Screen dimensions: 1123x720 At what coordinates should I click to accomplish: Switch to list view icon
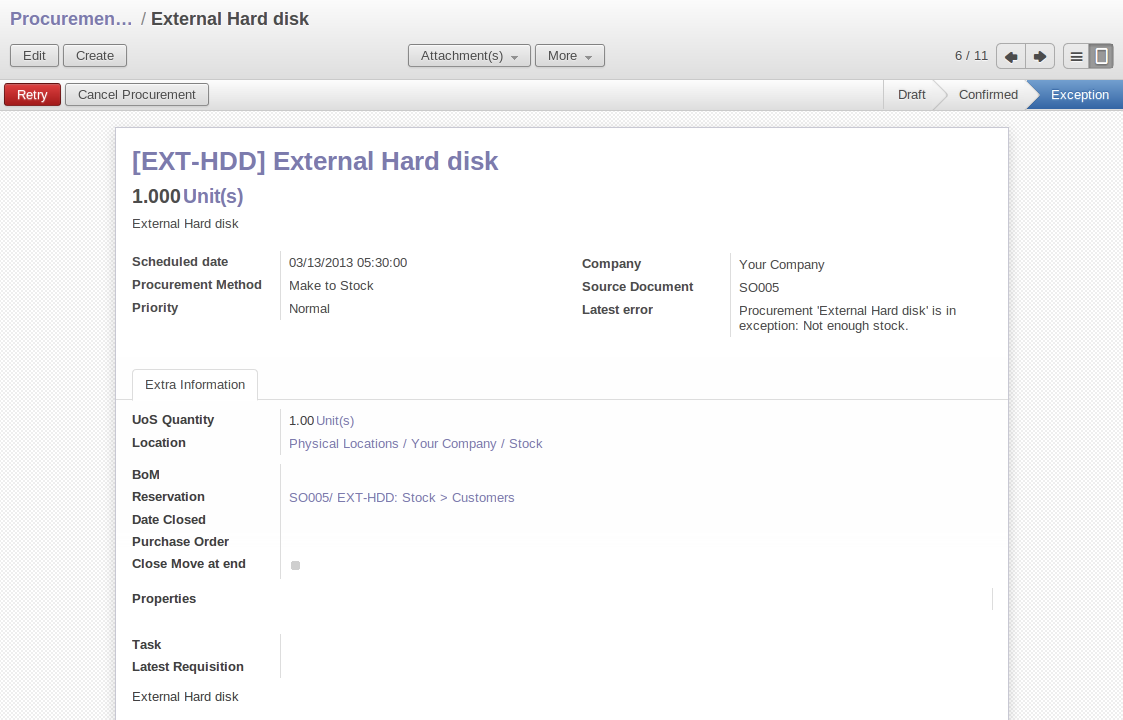click(1076, 56)
